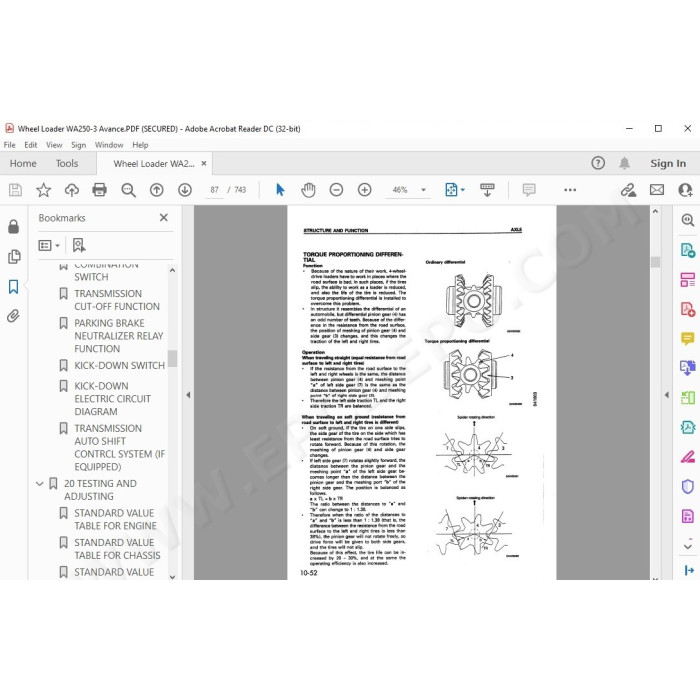The width and height of the screenshot is (700, 700).
Task: Open File menu
Action: click(x=9, y=145)
